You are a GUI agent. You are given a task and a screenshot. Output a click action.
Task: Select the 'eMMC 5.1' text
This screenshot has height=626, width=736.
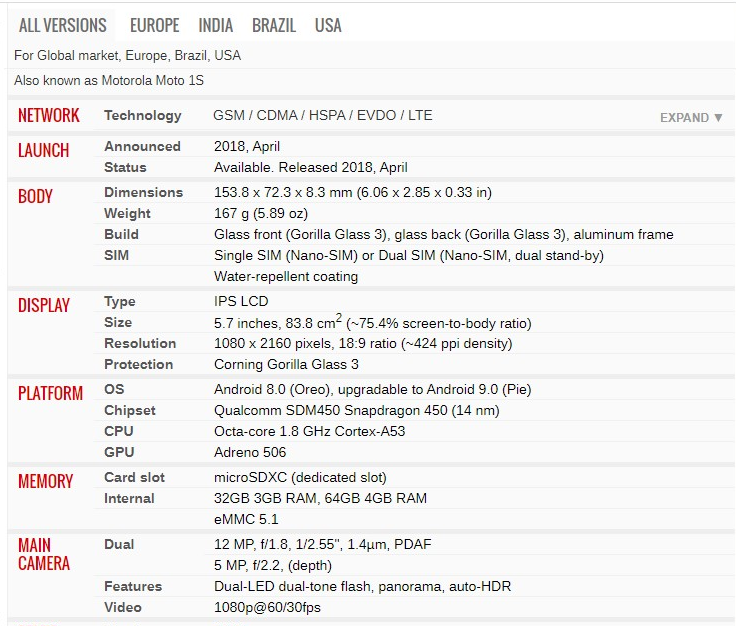[246, 519]
